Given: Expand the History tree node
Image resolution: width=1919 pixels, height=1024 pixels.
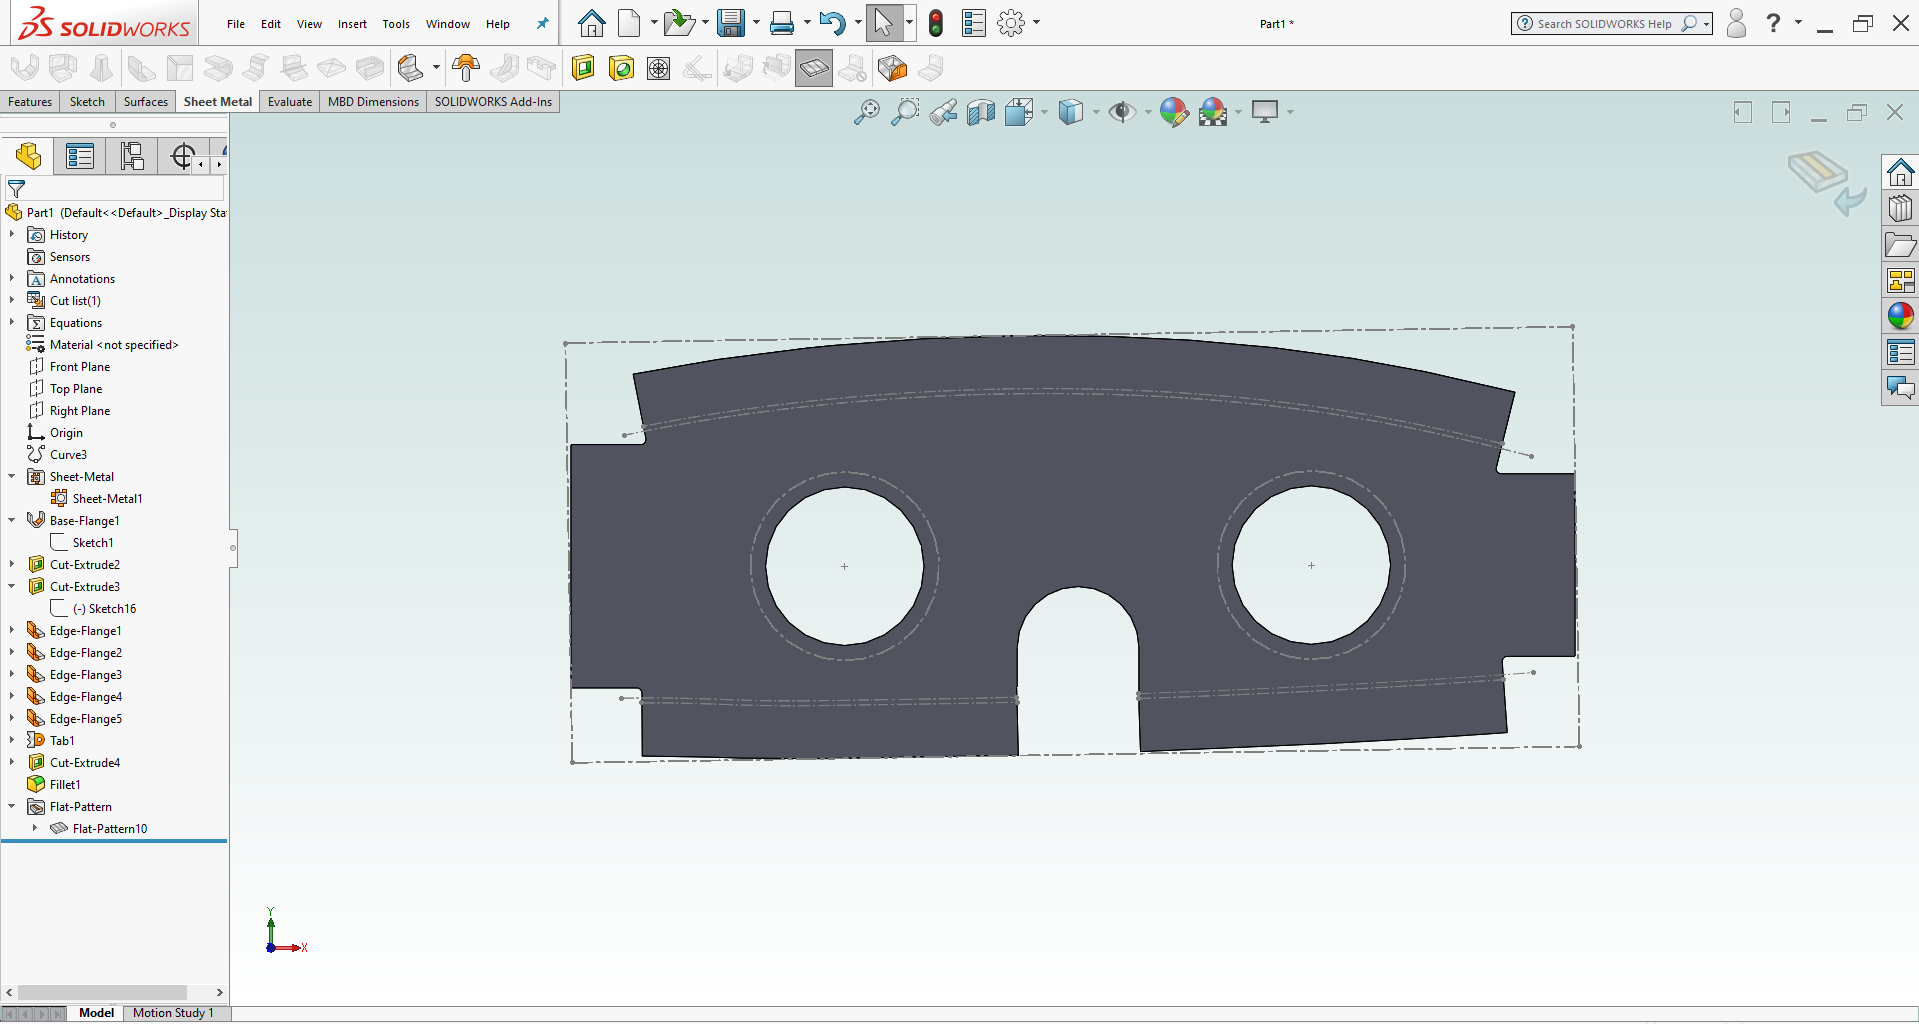Looking at the screenshot, I should pos(12,235).
